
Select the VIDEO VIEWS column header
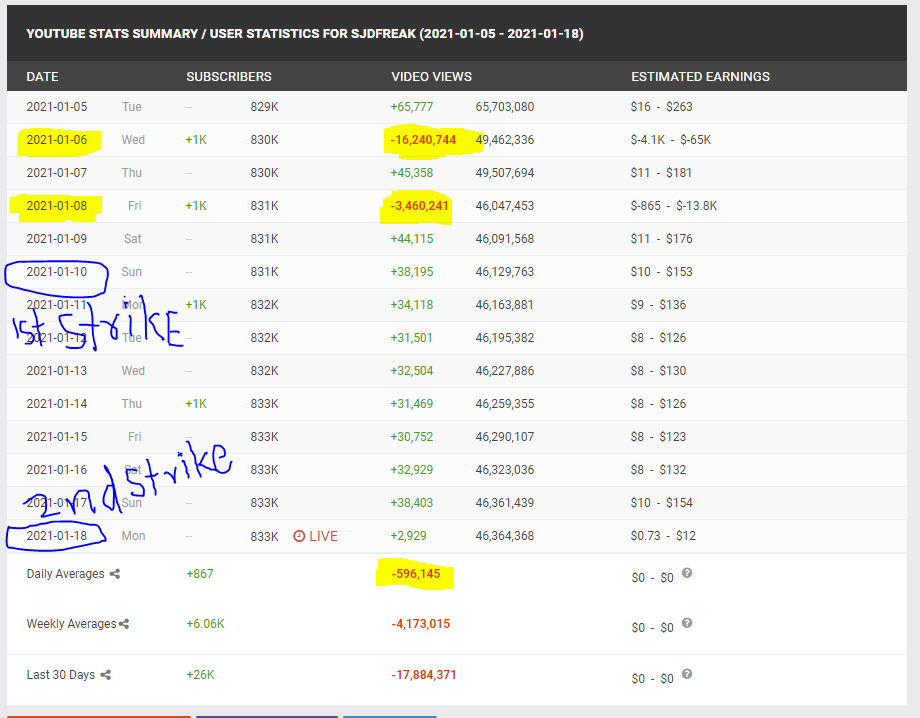coord(431,77)
